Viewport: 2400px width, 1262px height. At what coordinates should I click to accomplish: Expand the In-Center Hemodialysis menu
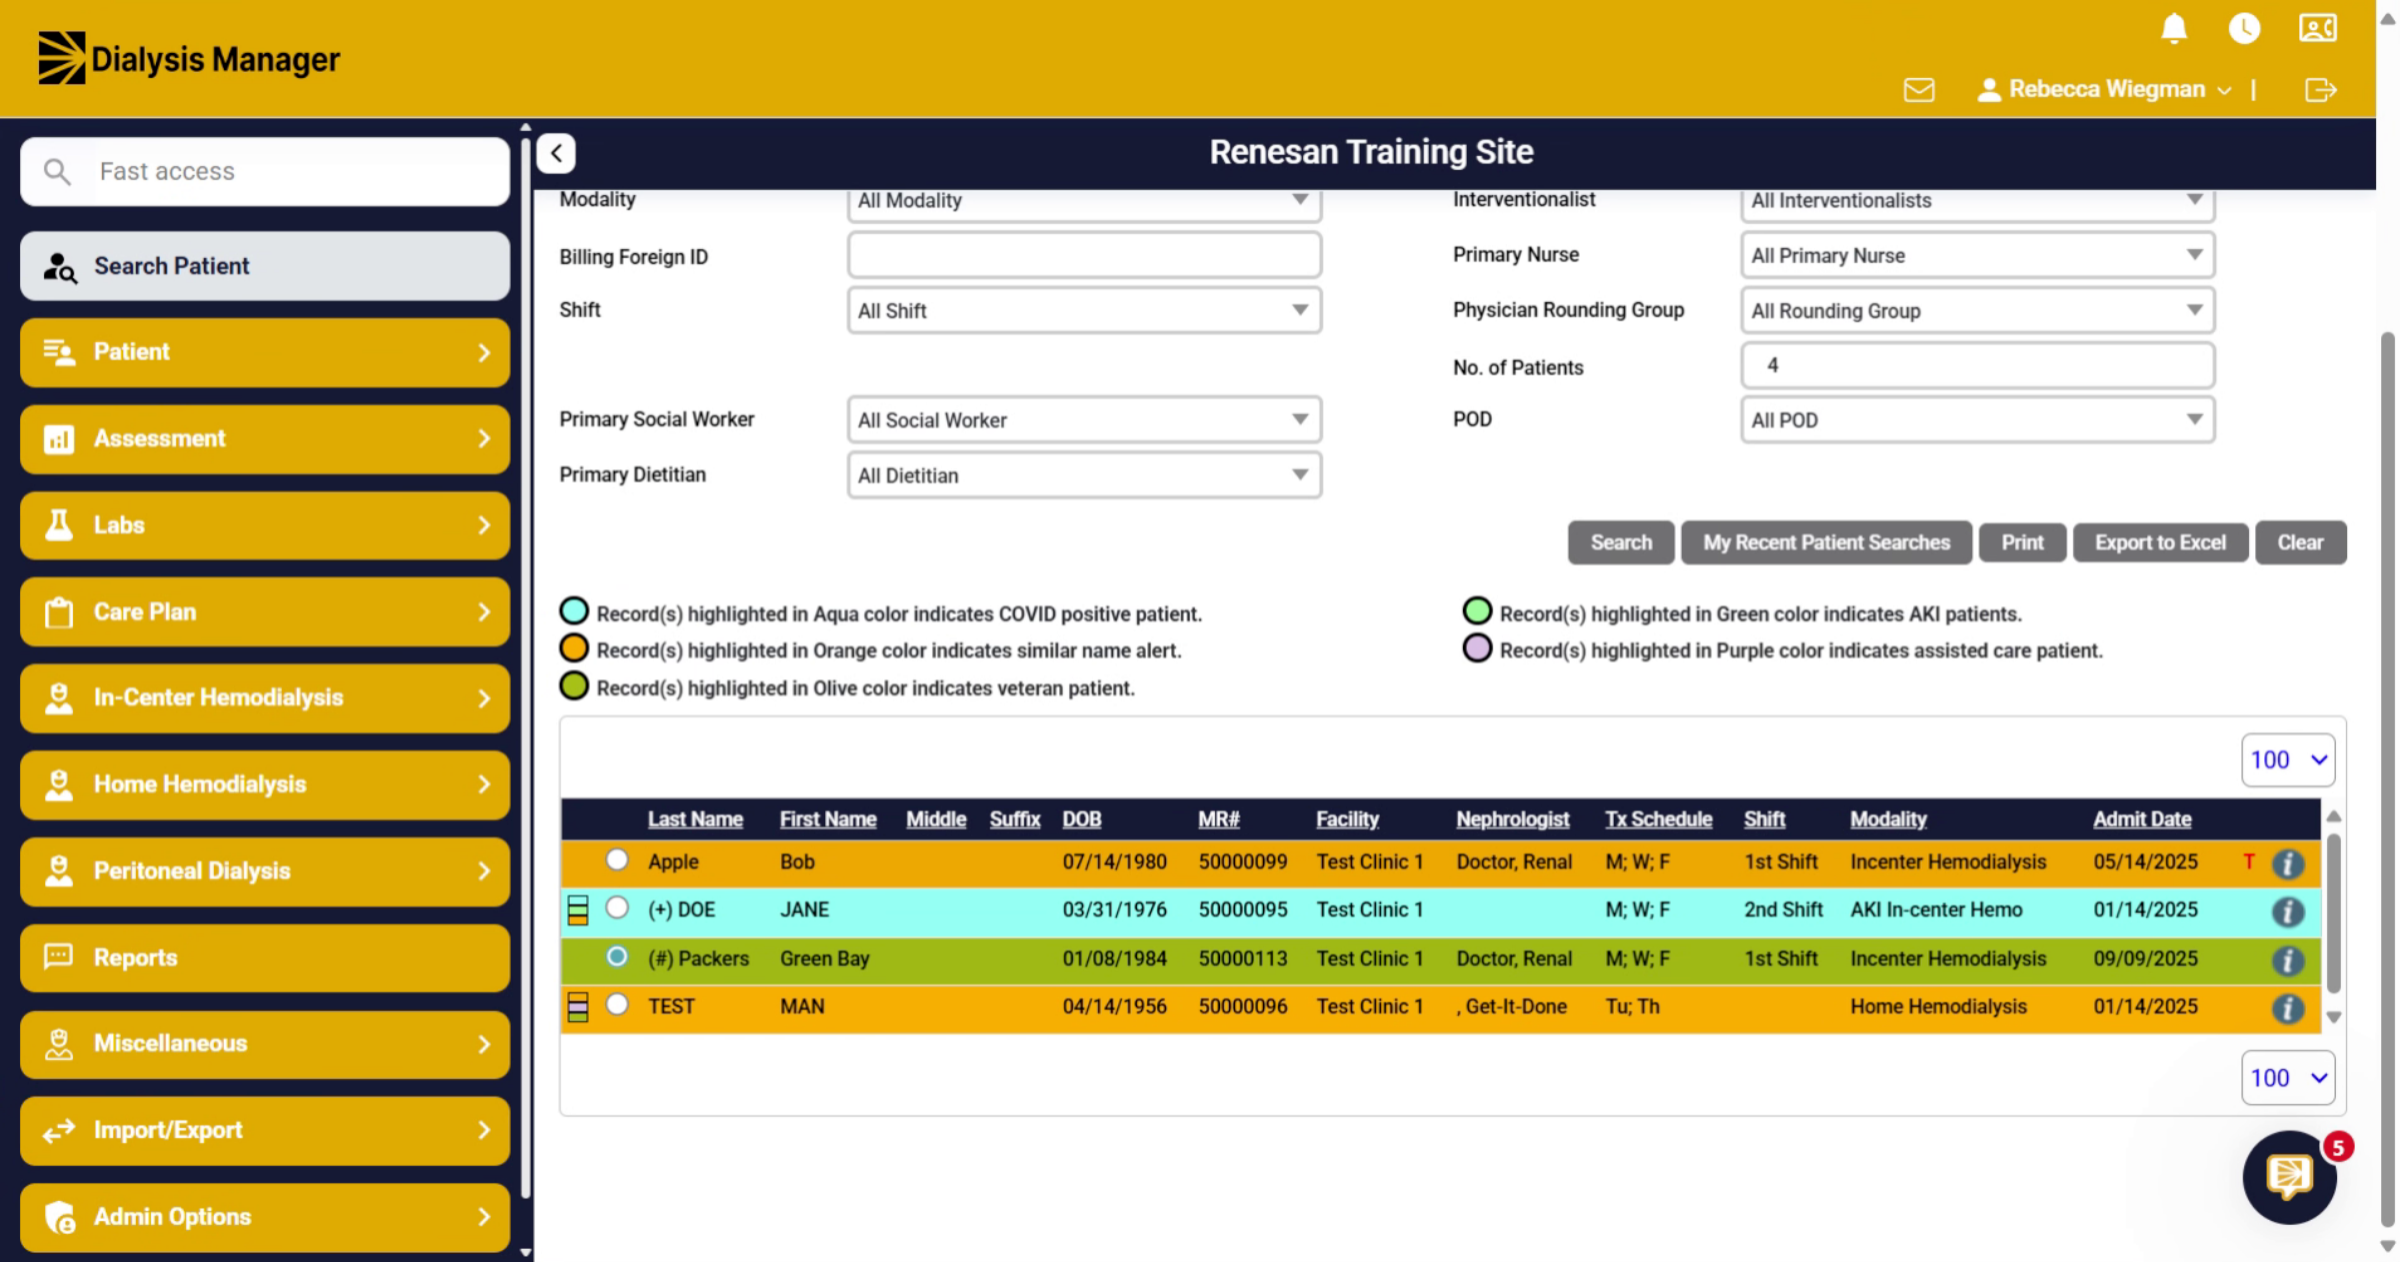click(x=265, y=698)
